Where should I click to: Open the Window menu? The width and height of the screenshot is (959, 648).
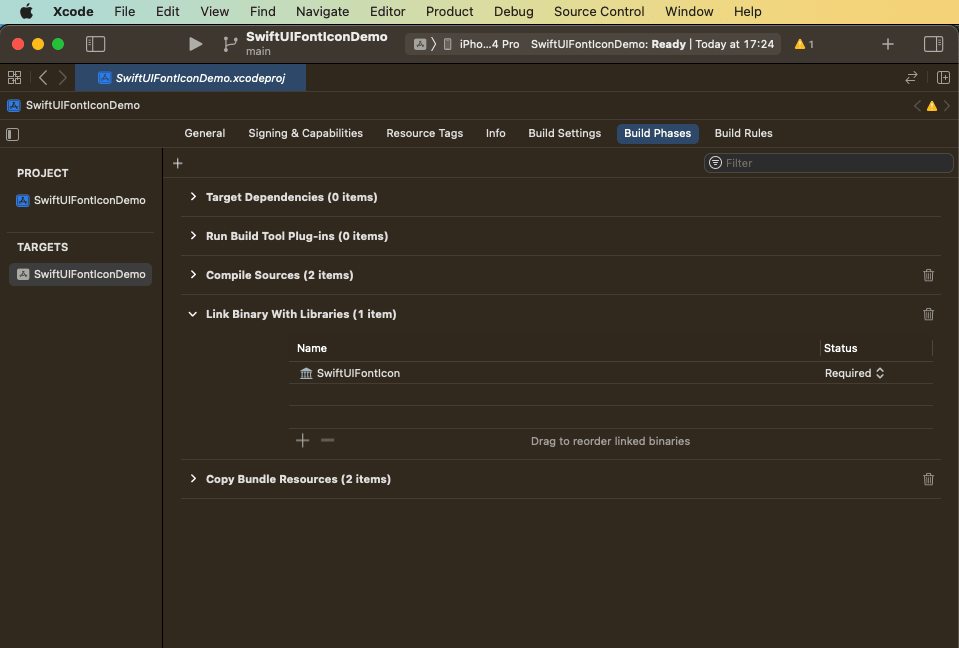689,12
